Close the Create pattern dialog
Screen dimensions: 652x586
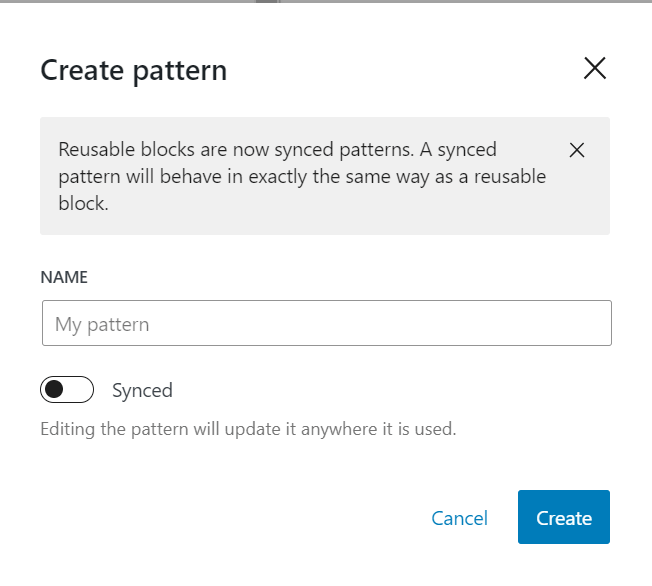point(595,68)
